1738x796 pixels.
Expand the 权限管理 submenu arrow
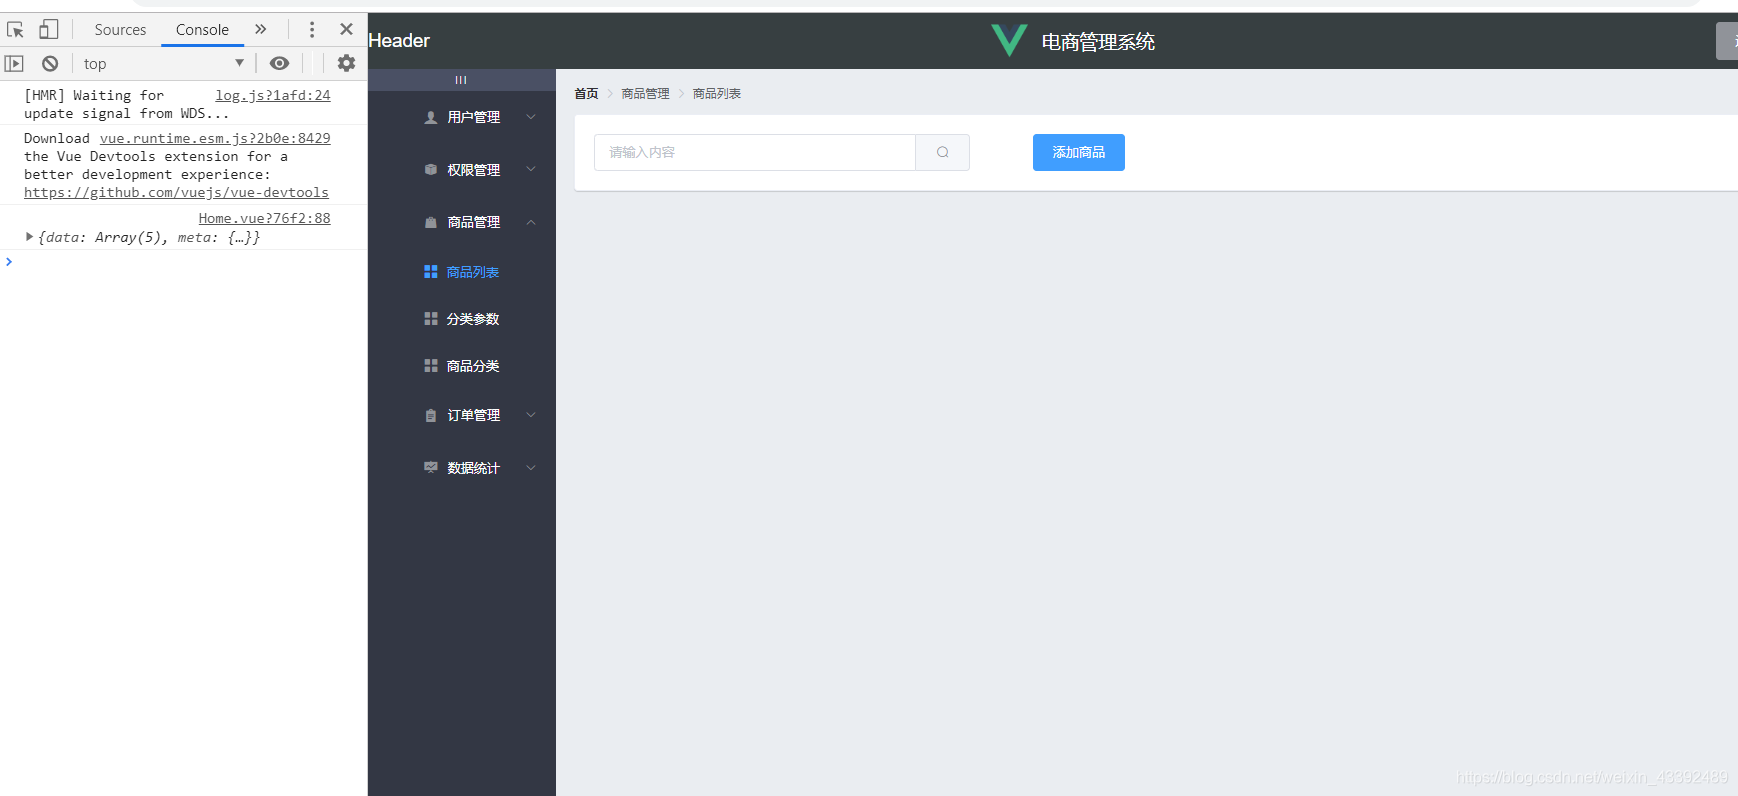pyautogui.click(x=531, y=169)
